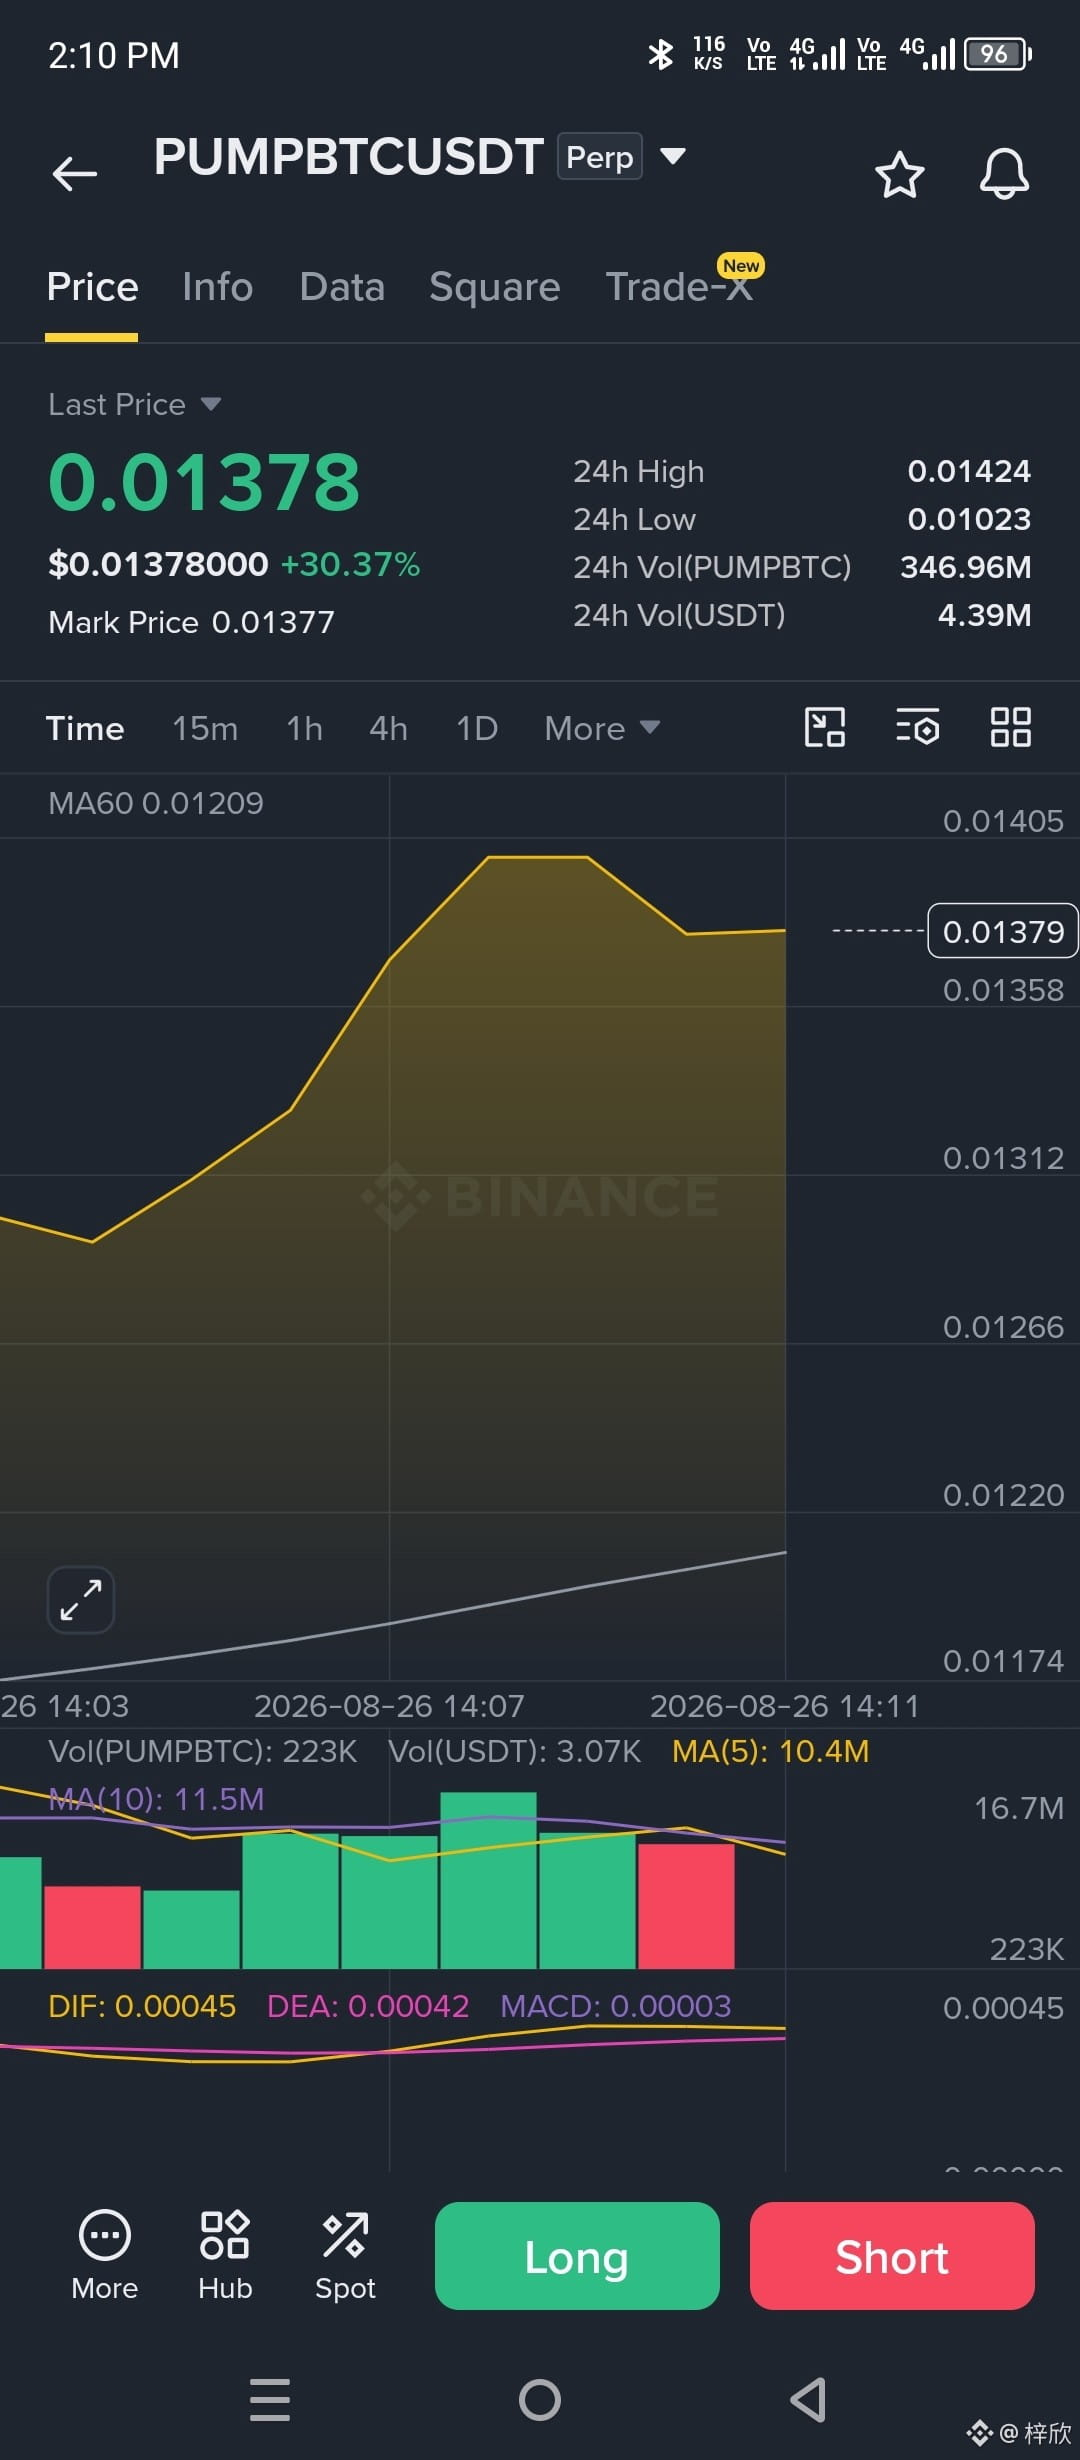Tap the 2026-08-26 14:07 time label
This screenshot has height=2460, width=1080.
[389, 1706]
